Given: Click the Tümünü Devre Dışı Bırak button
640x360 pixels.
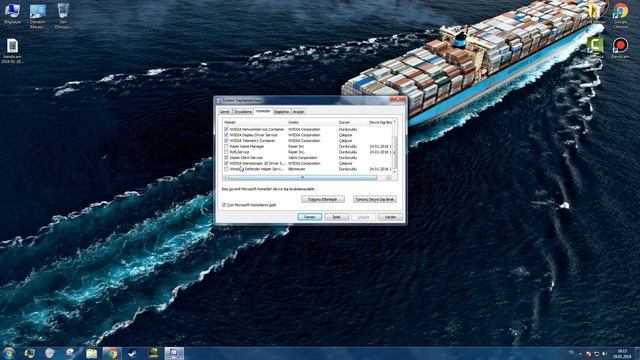Looking at the screenshot, I should click(x=375, y=200).
